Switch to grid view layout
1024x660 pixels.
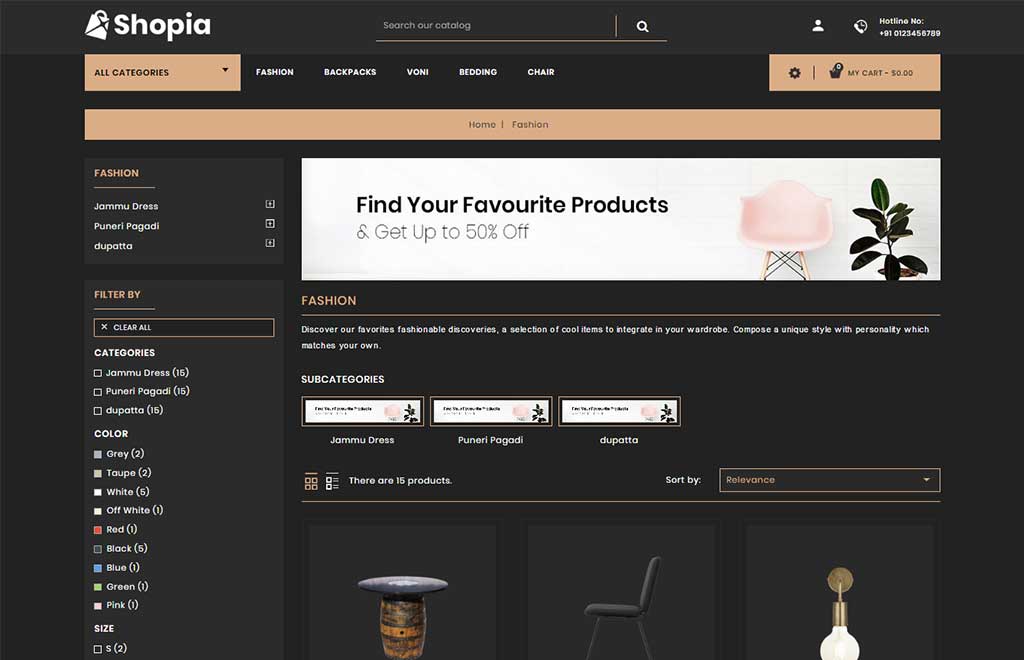[x=311, y=481]
